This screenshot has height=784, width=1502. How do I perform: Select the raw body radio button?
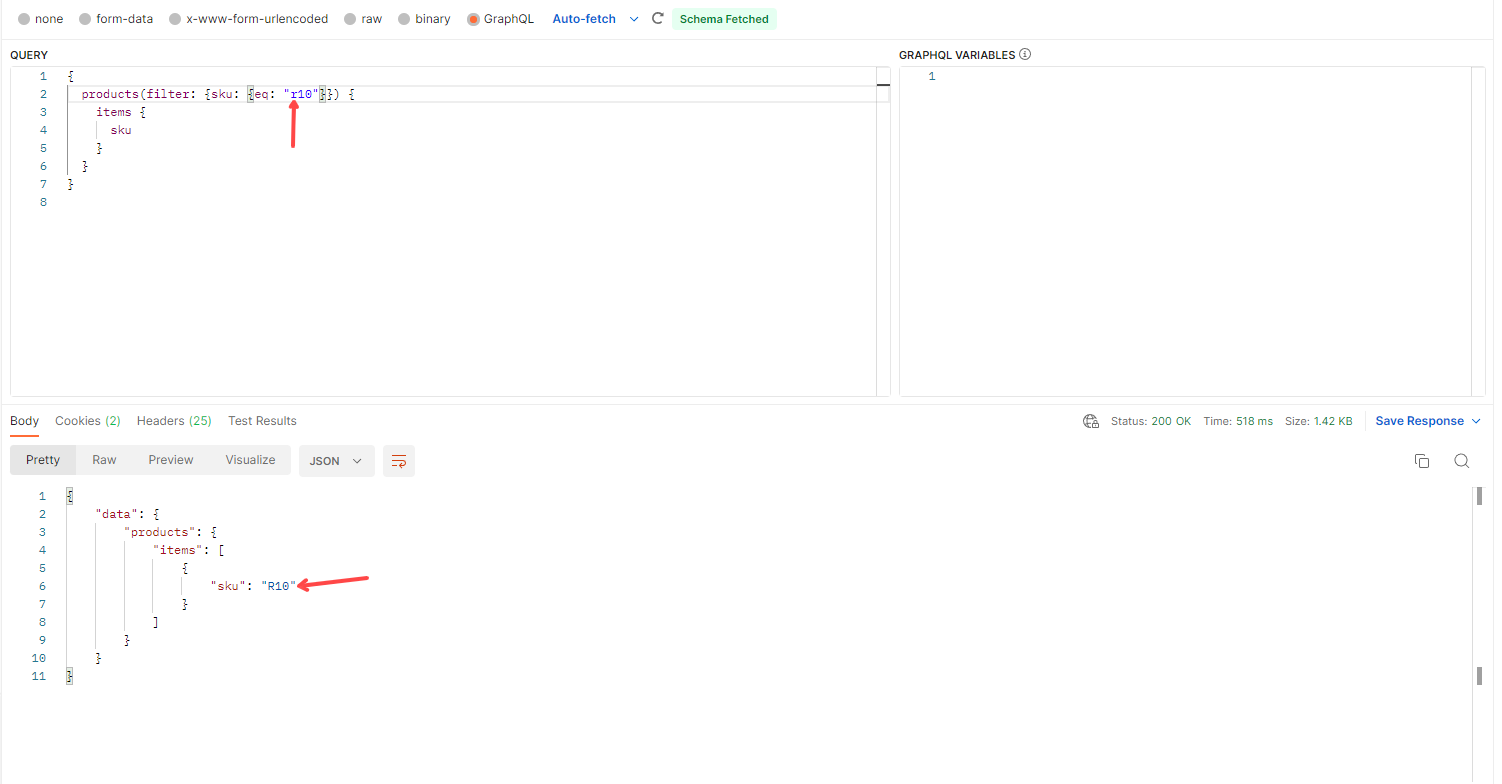tap(350, 19)
